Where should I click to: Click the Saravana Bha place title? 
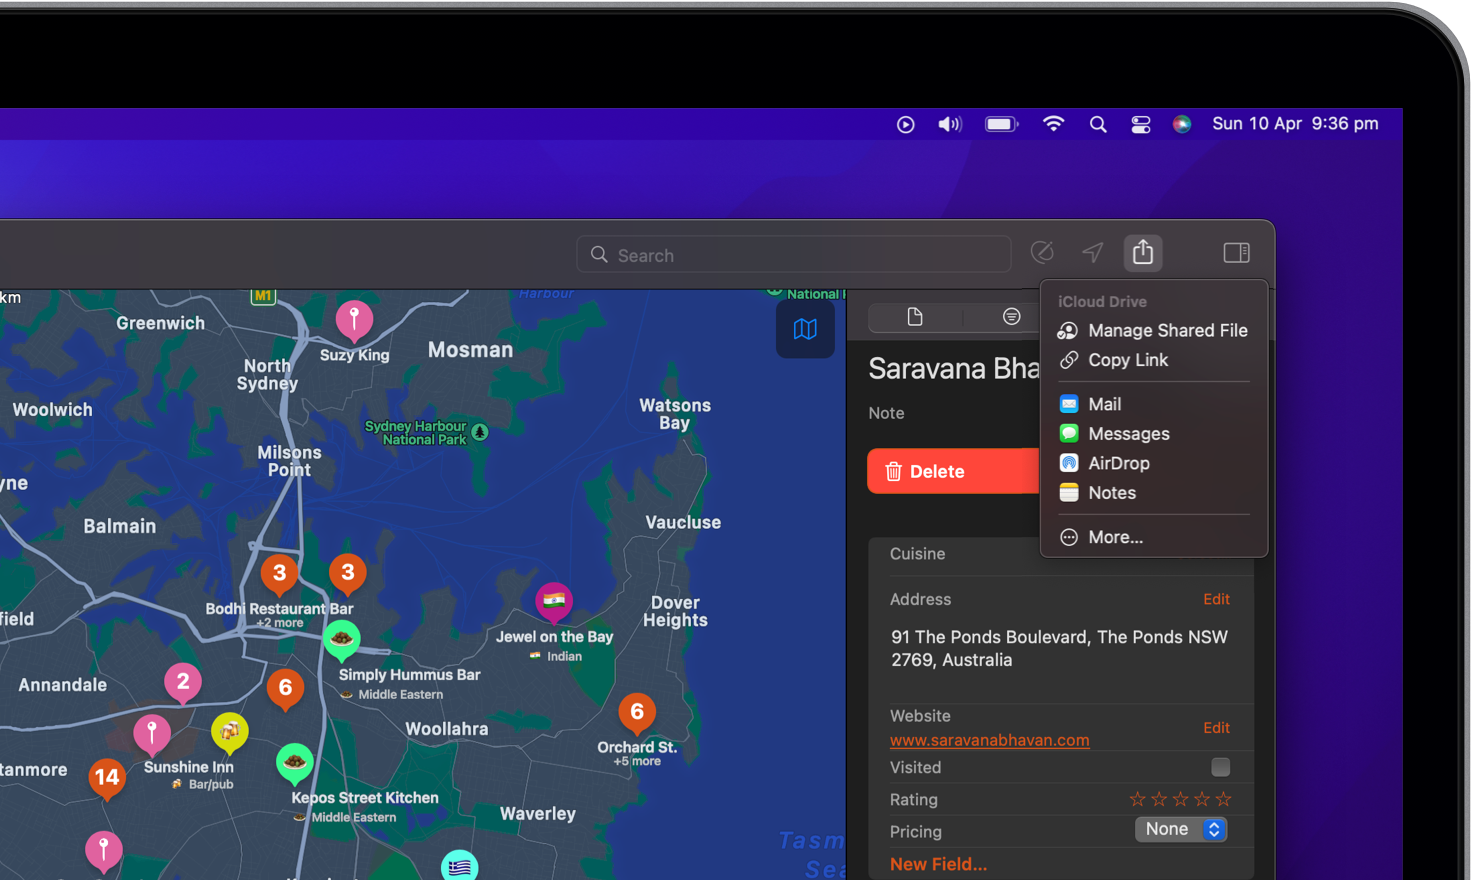[x=954, y=369]
